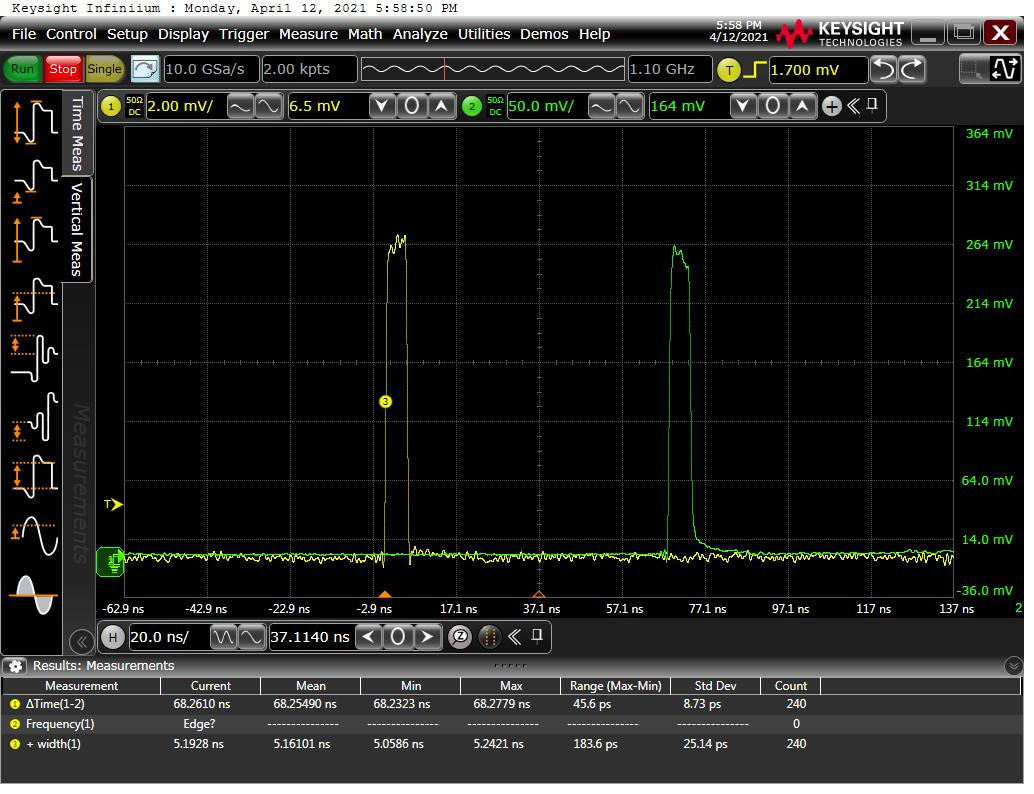1034x794 pixels.
Task: Toggle channel 1 on/off button
Action: [111, 106]
